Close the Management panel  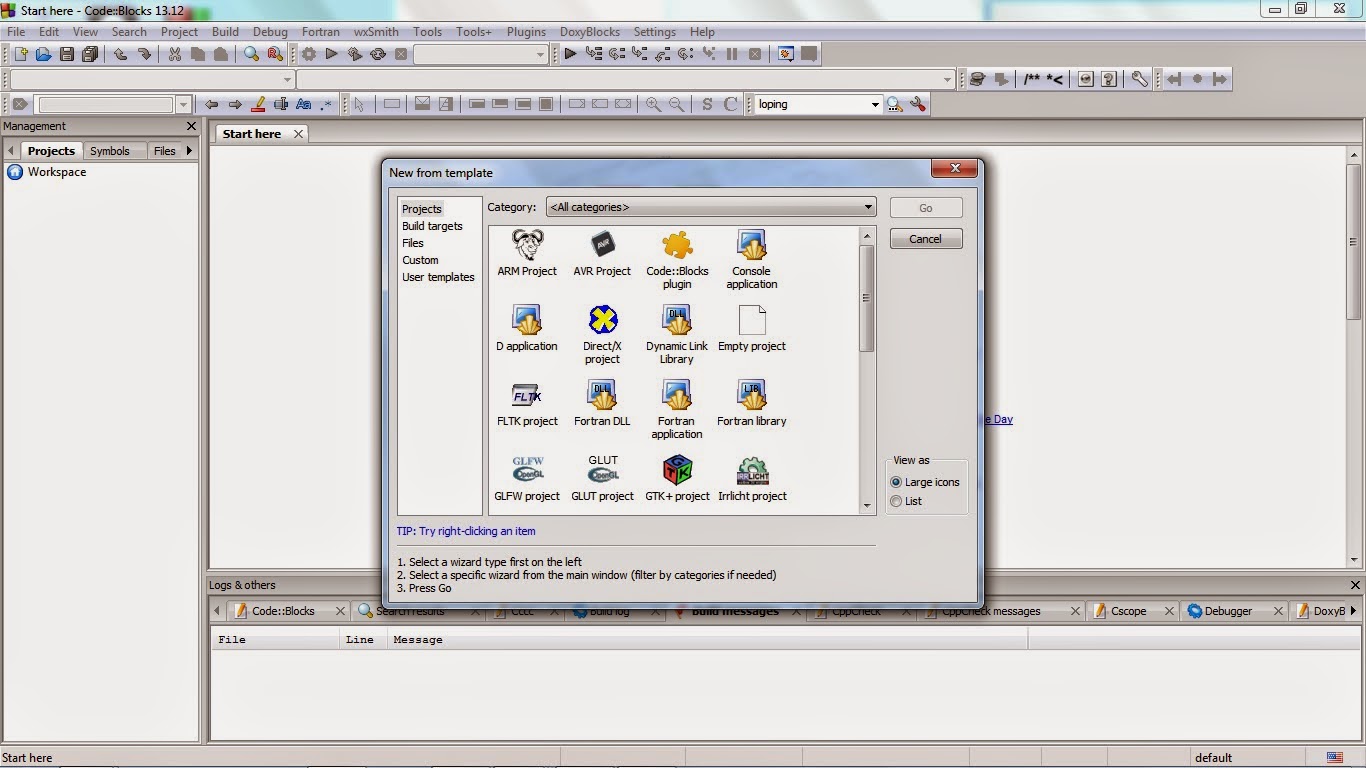192,127
